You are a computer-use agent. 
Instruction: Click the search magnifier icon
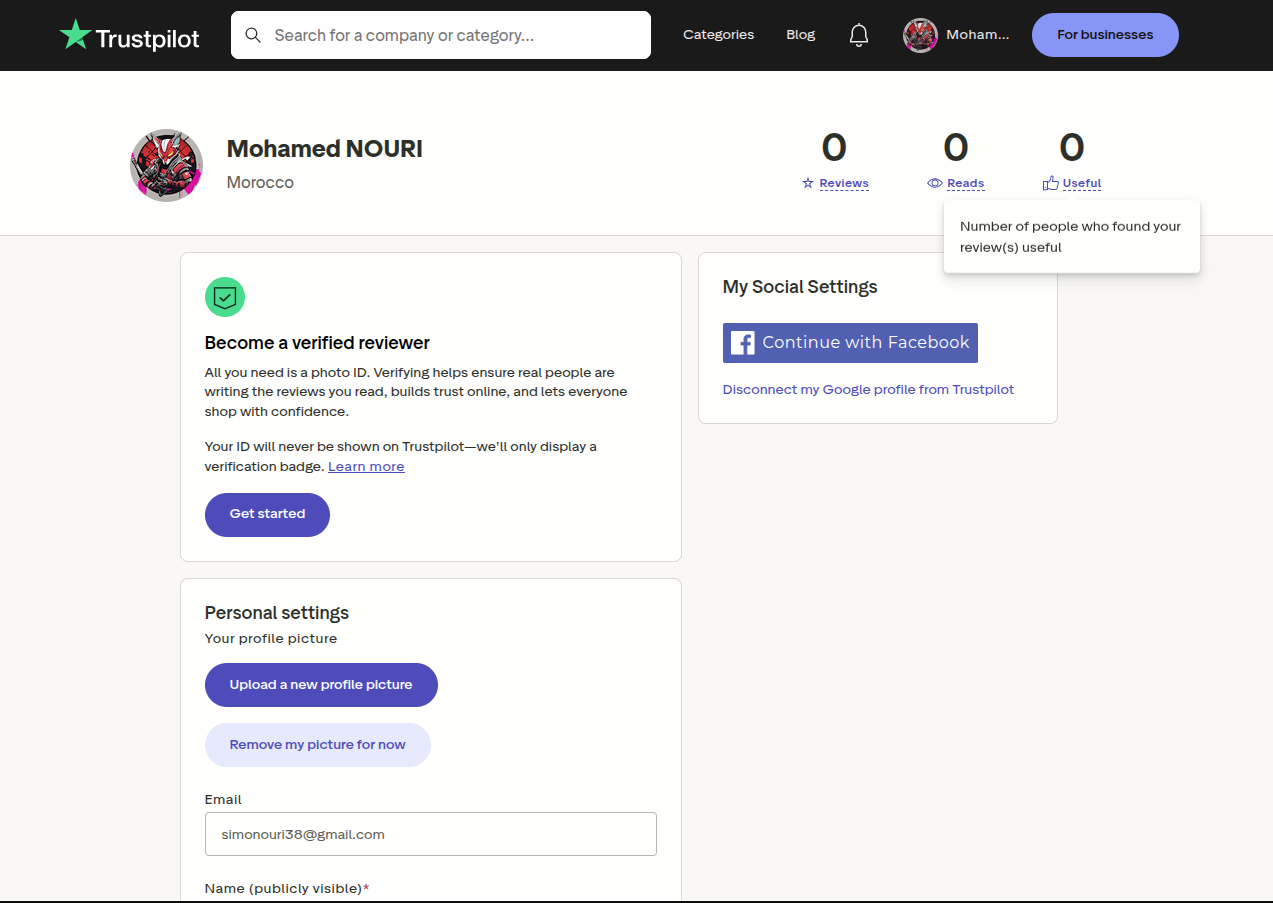click(x=254, y=35)
